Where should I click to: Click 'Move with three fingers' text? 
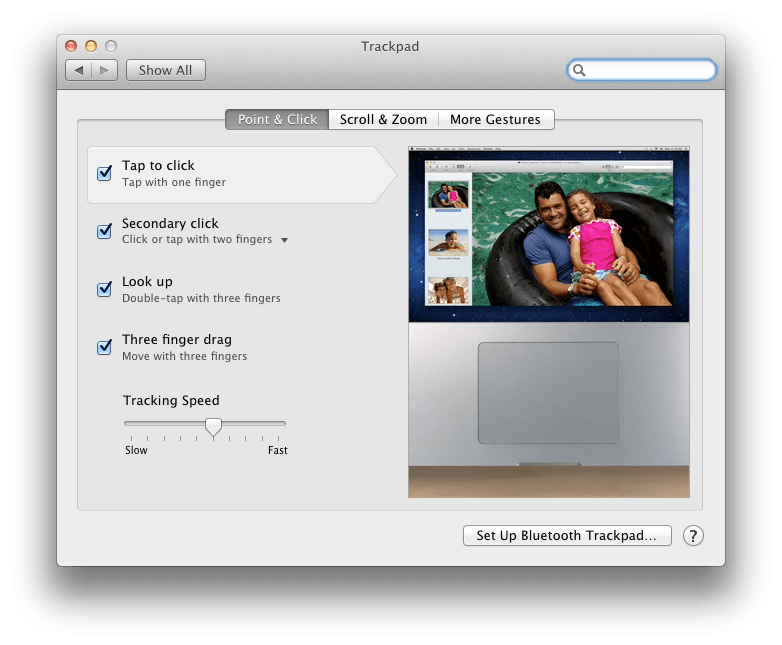pyautogui.click(x=185, y=356)
